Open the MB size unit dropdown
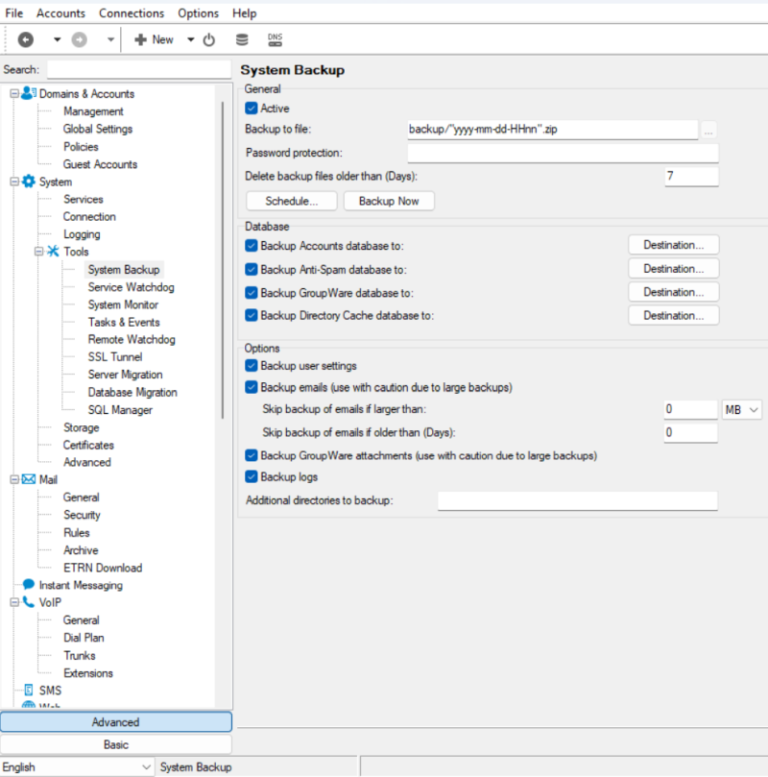 click(x=741, y=410)
